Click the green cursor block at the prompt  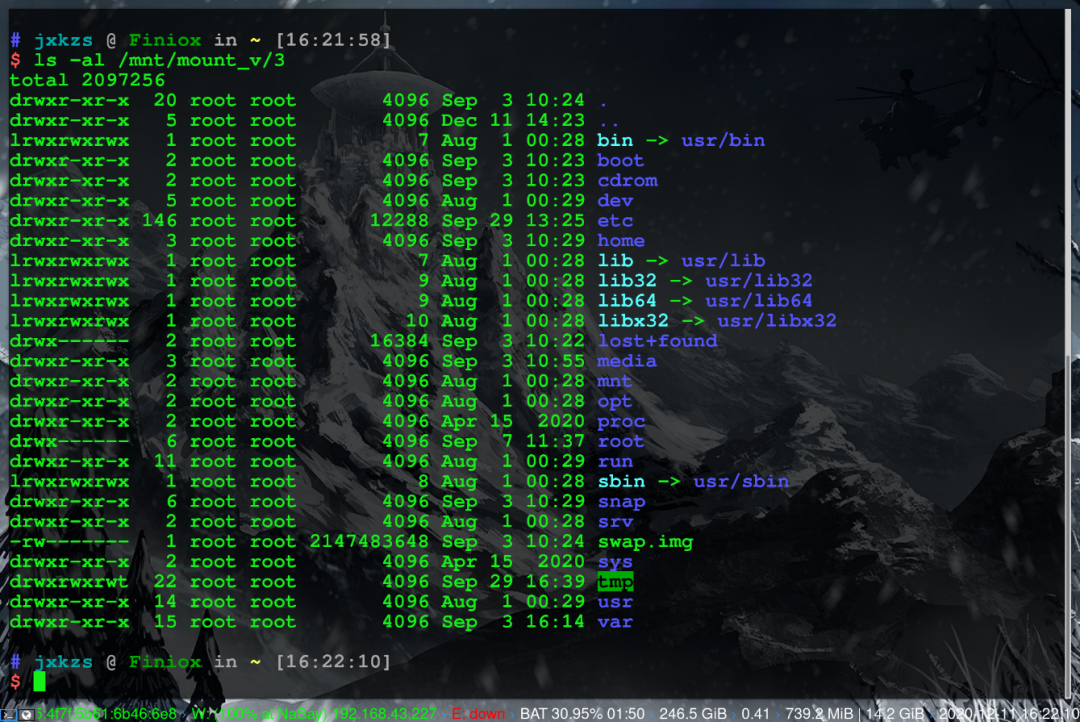point(39,681)
